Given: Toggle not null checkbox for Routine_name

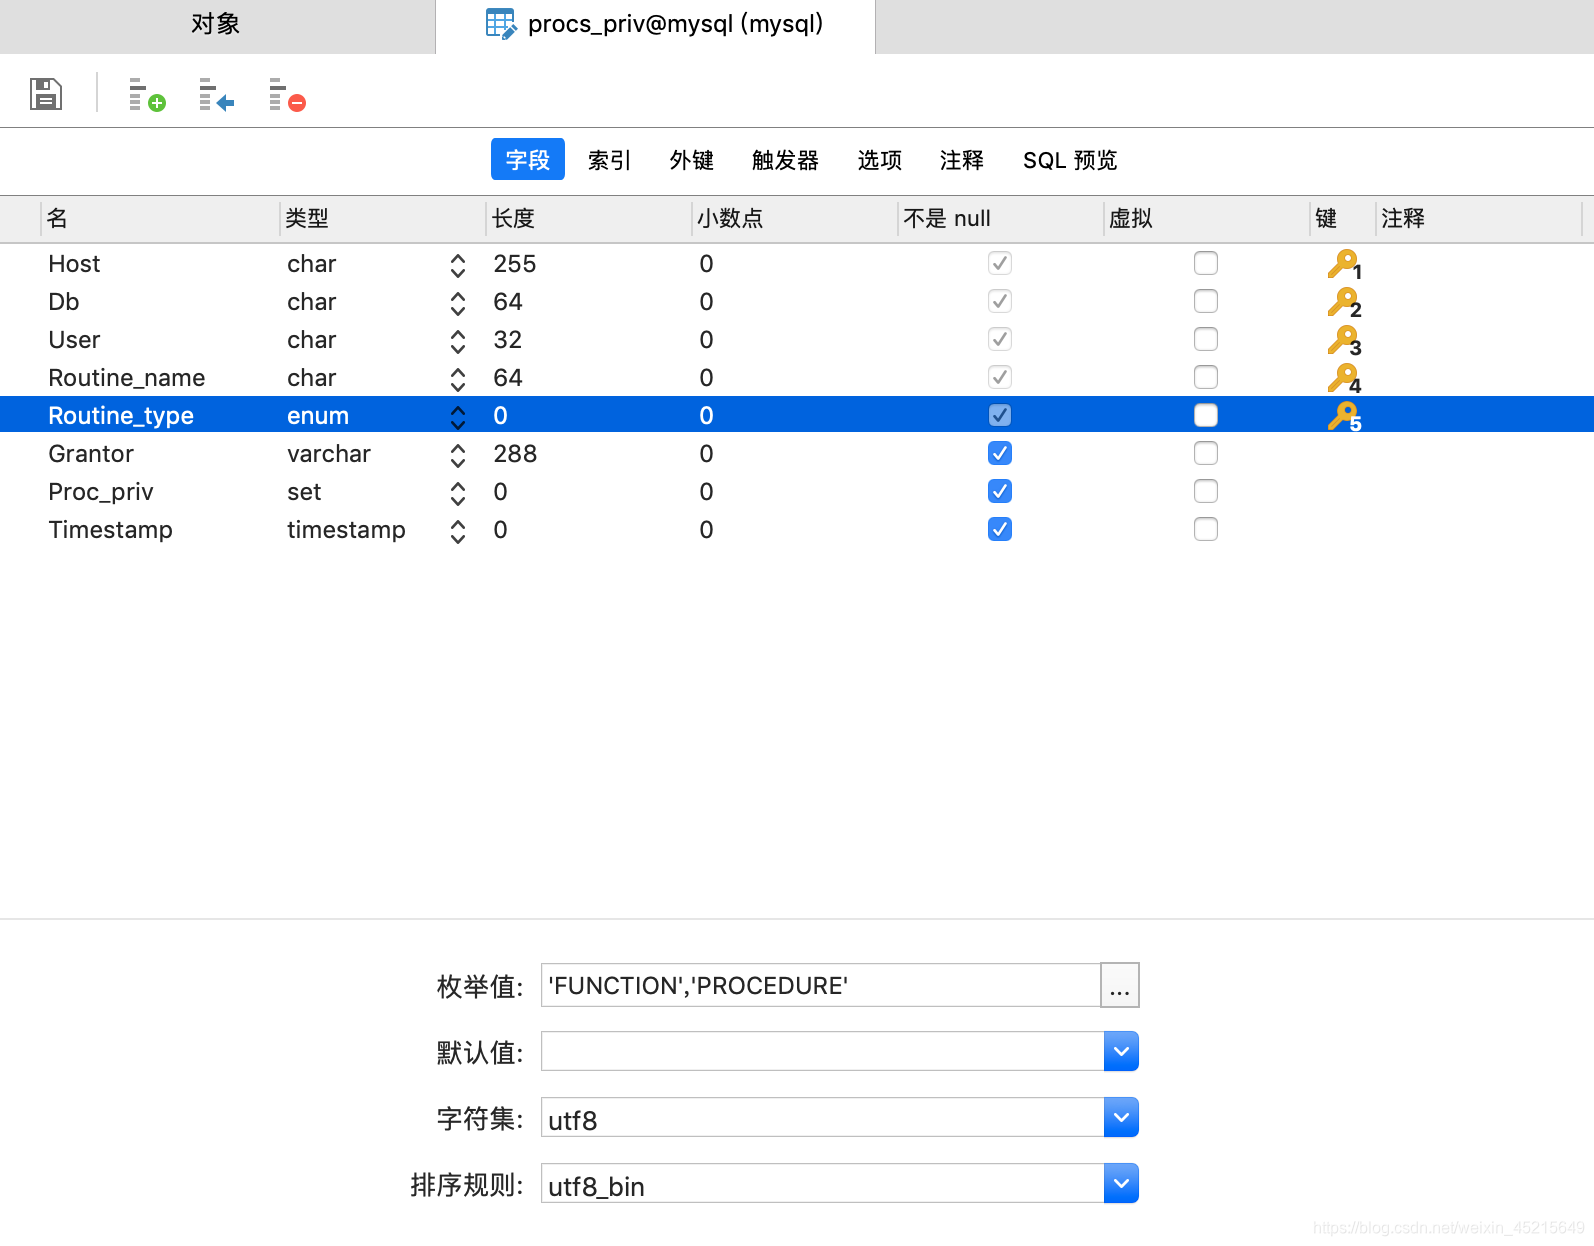Looking at the screenshot, I should coord(1000,377).
